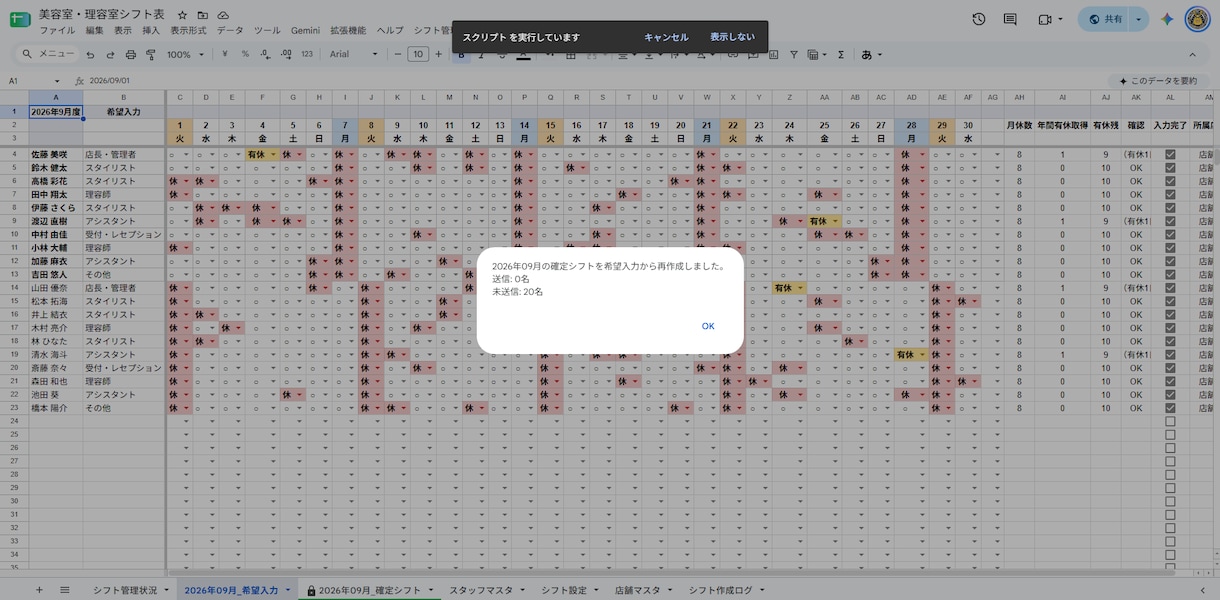Open the ファイル menu
Image resolution: width=1220 pixels, height=600 pixels.
click(57, 31)
